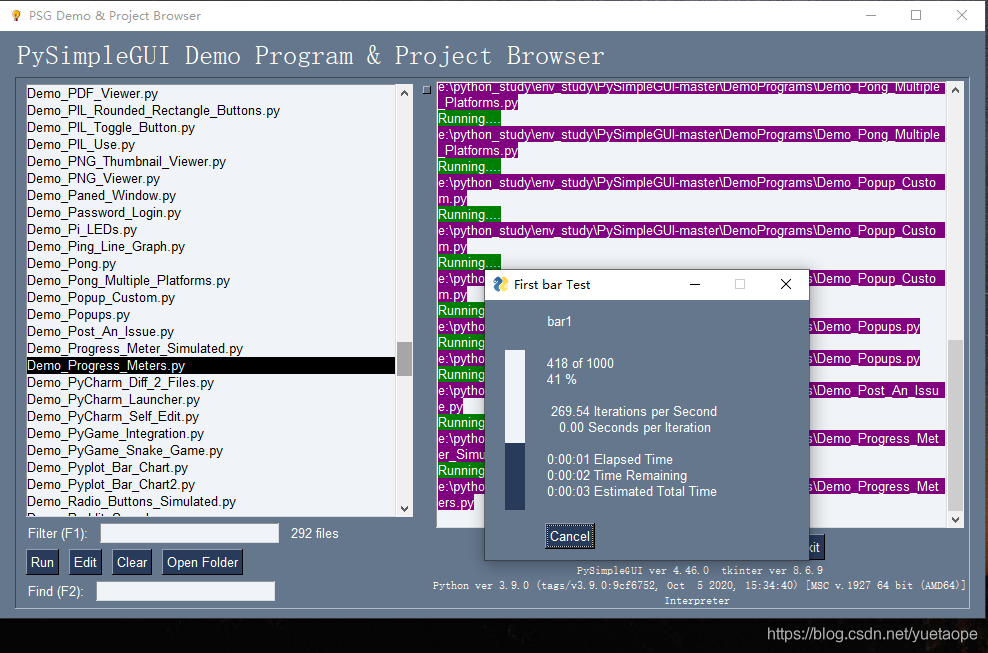The image size is (988, 653).
Task: Select Demo_PyCharm_Launcher.py
Action: [x=210, y=400]
